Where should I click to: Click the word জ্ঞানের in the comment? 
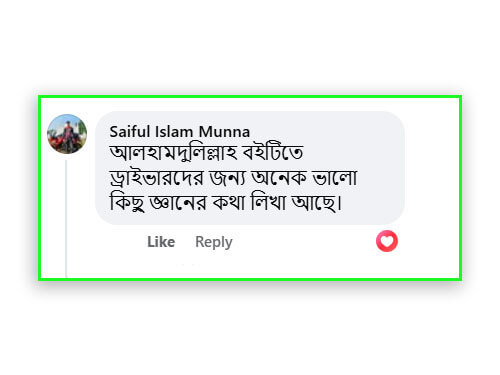[178, 203]
